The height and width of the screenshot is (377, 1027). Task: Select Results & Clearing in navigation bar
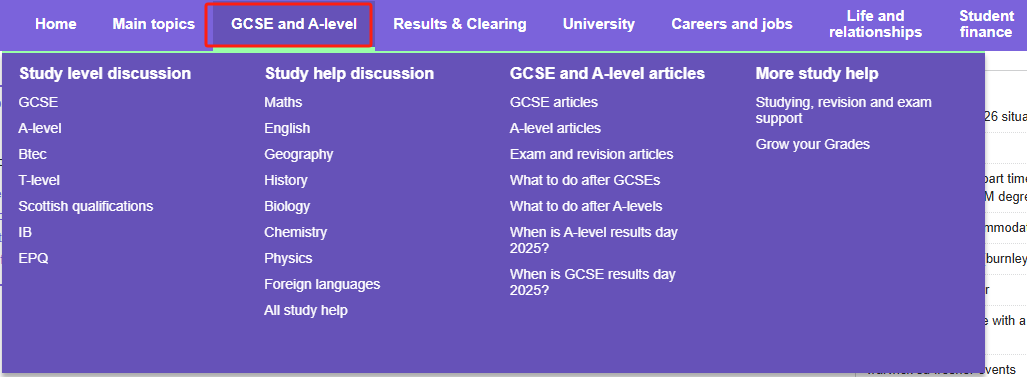(460, 24)
